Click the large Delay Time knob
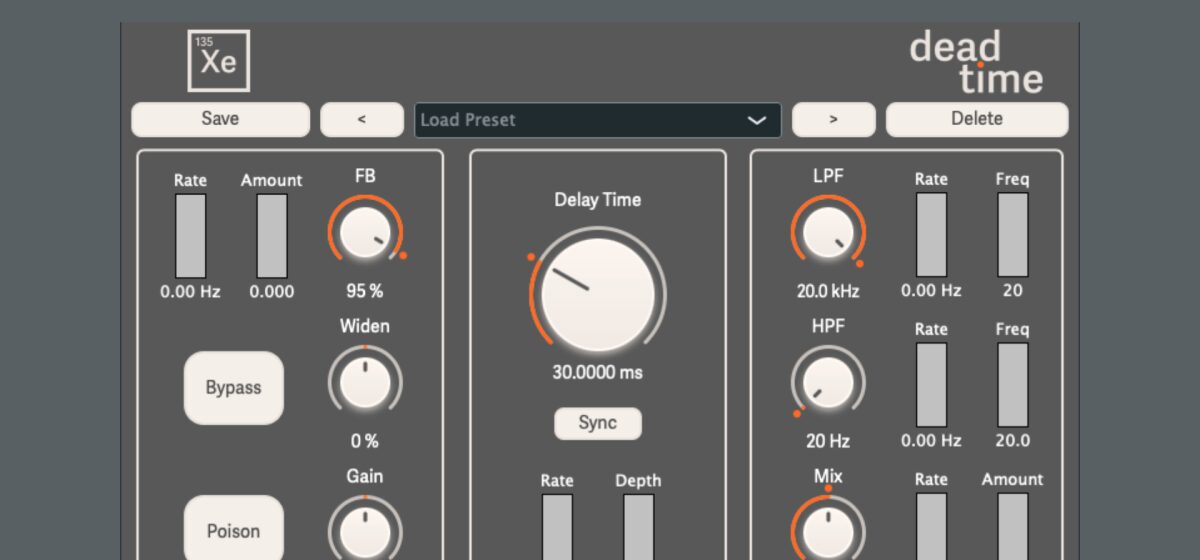Viewport: 1200px width, 560px height. click(597, 295)
